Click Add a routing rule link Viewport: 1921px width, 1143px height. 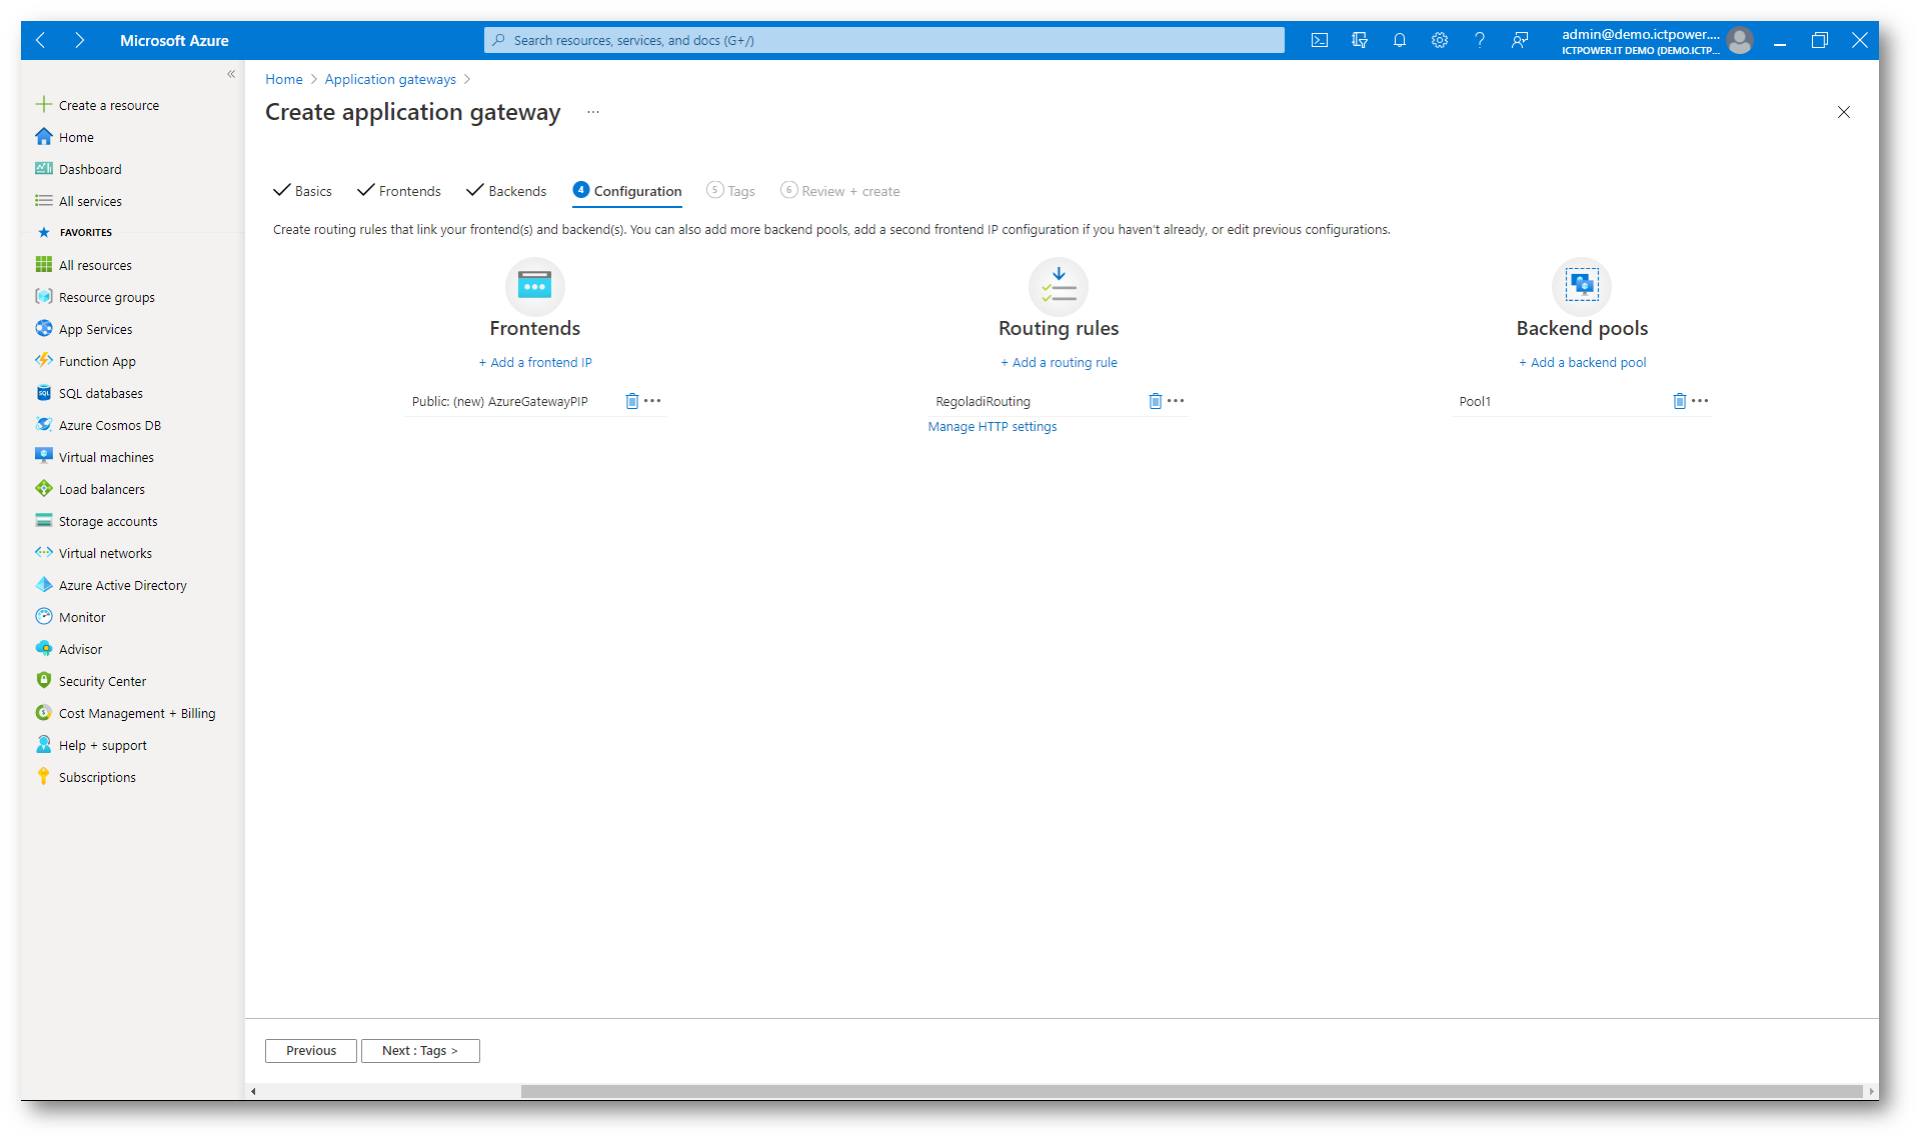[1059, 363]
